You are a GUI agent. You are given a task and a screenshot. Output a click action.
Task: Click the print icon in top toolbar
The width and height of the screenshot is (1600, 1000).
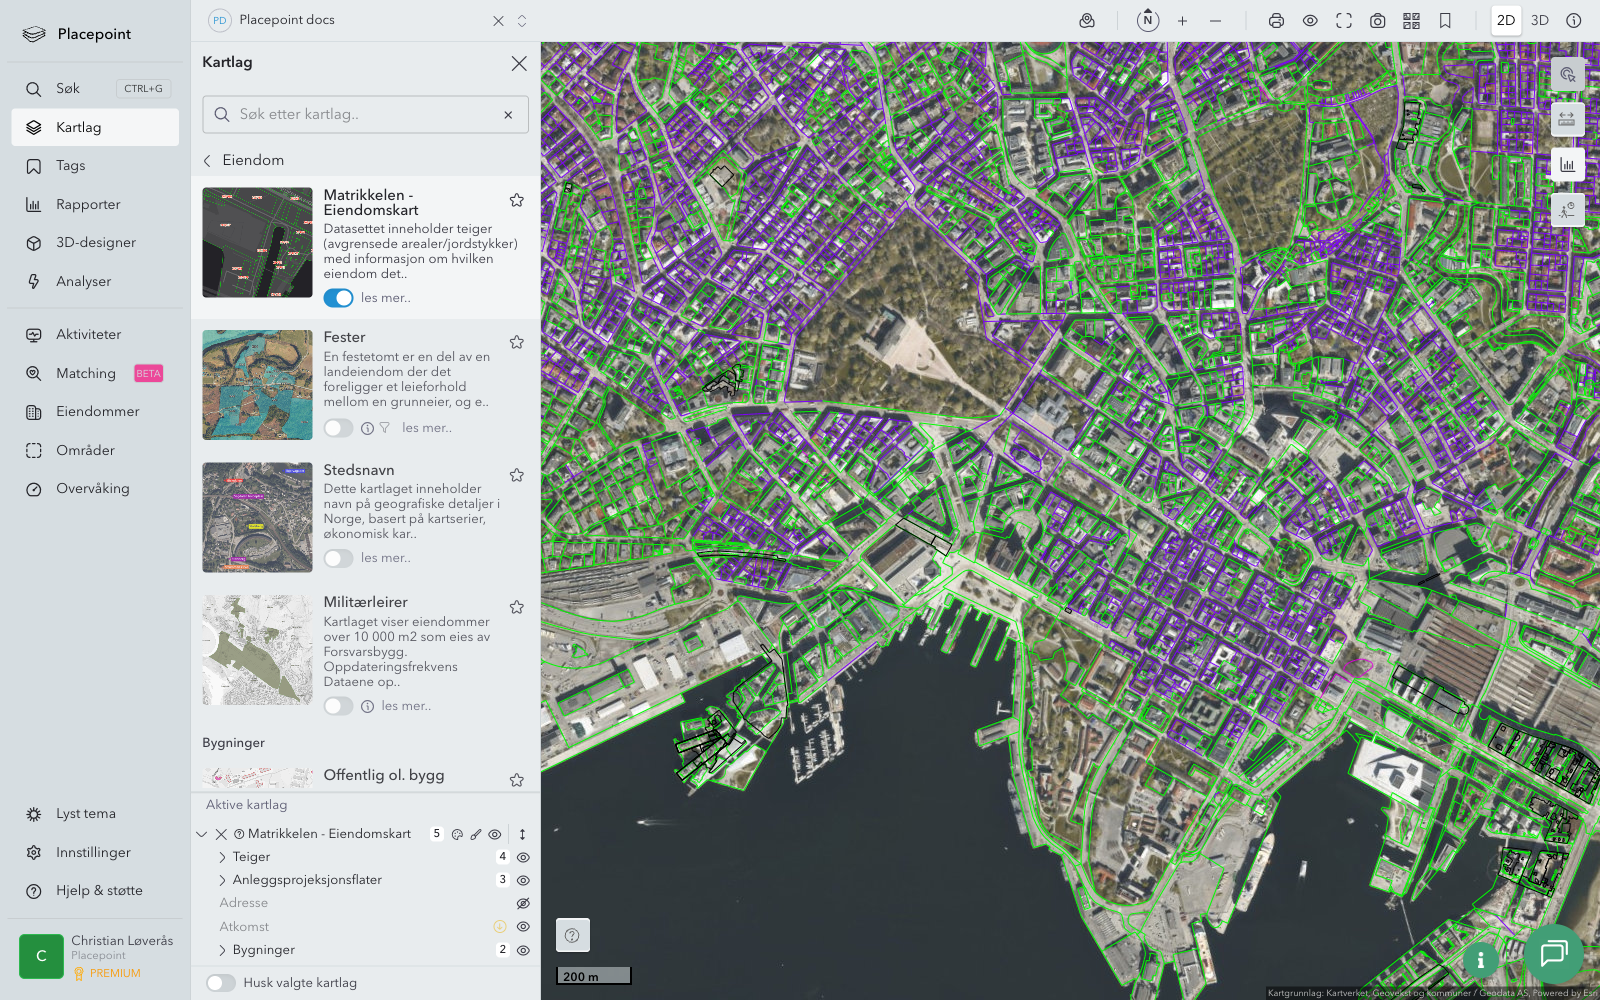1276,21
